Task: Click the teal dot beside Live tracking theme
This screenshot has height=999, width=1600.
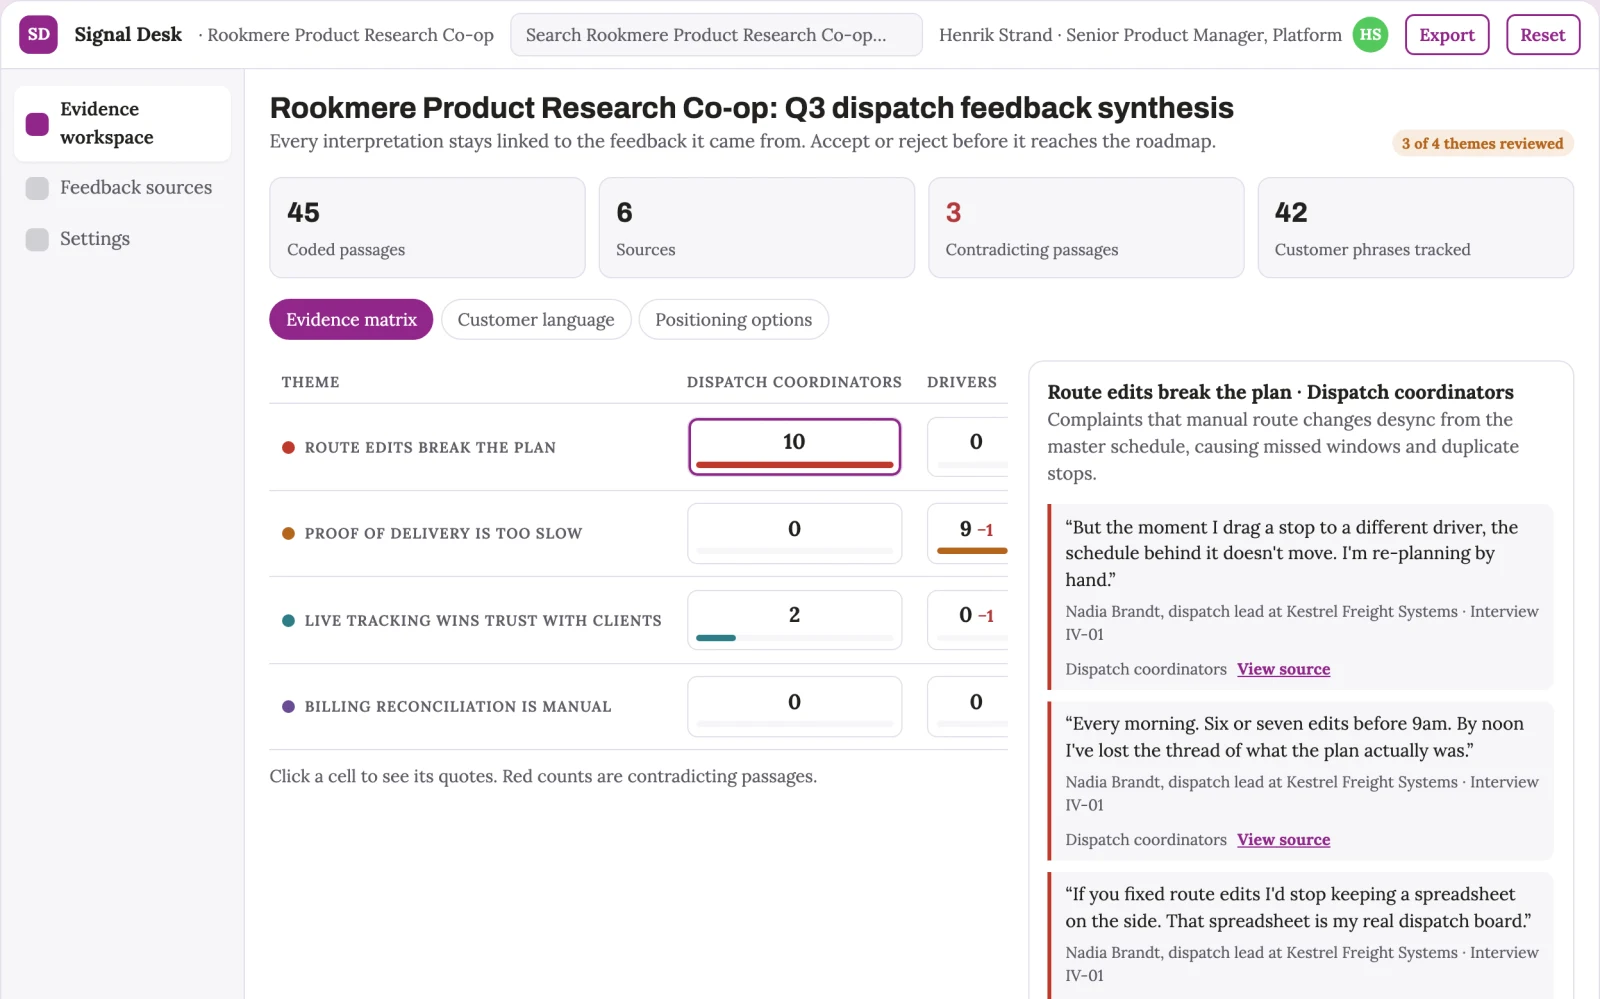Action: 288,621
